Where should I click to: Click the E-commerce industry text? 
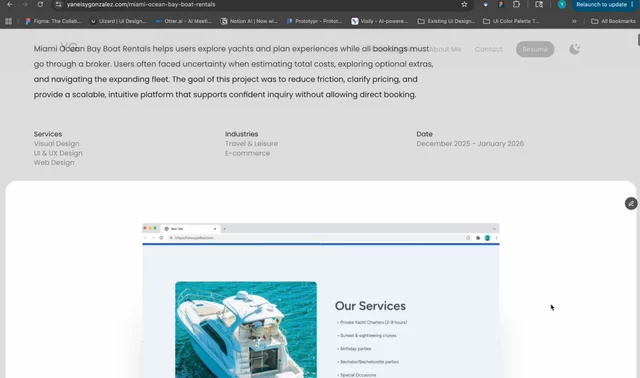pos(247,153)
